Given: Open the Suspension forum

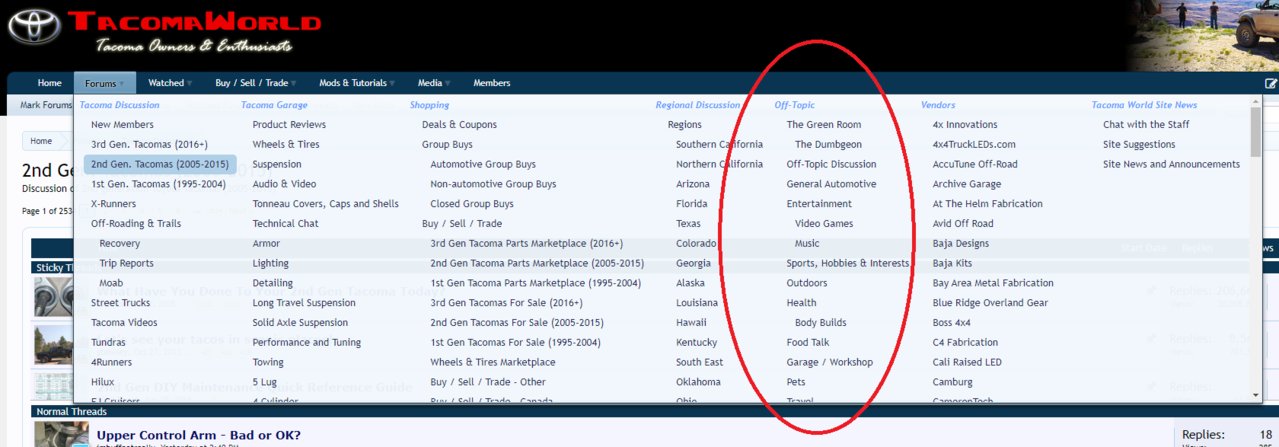Looking at the screenshot, I should point(276,164).
